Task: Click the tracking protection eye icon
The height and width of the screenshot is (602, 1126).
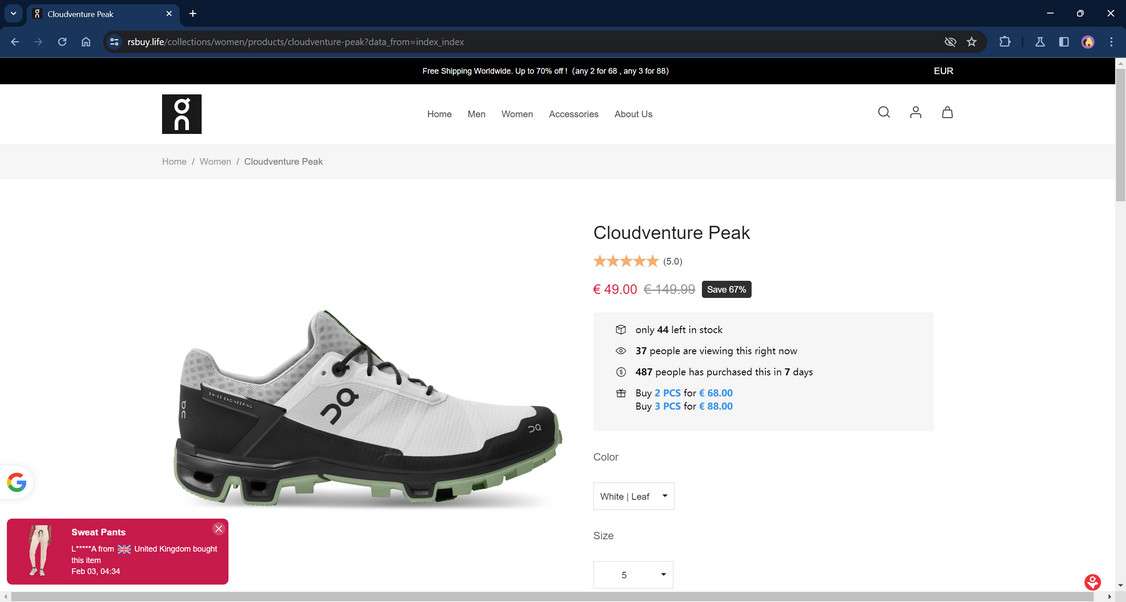Action: point(950,42)
